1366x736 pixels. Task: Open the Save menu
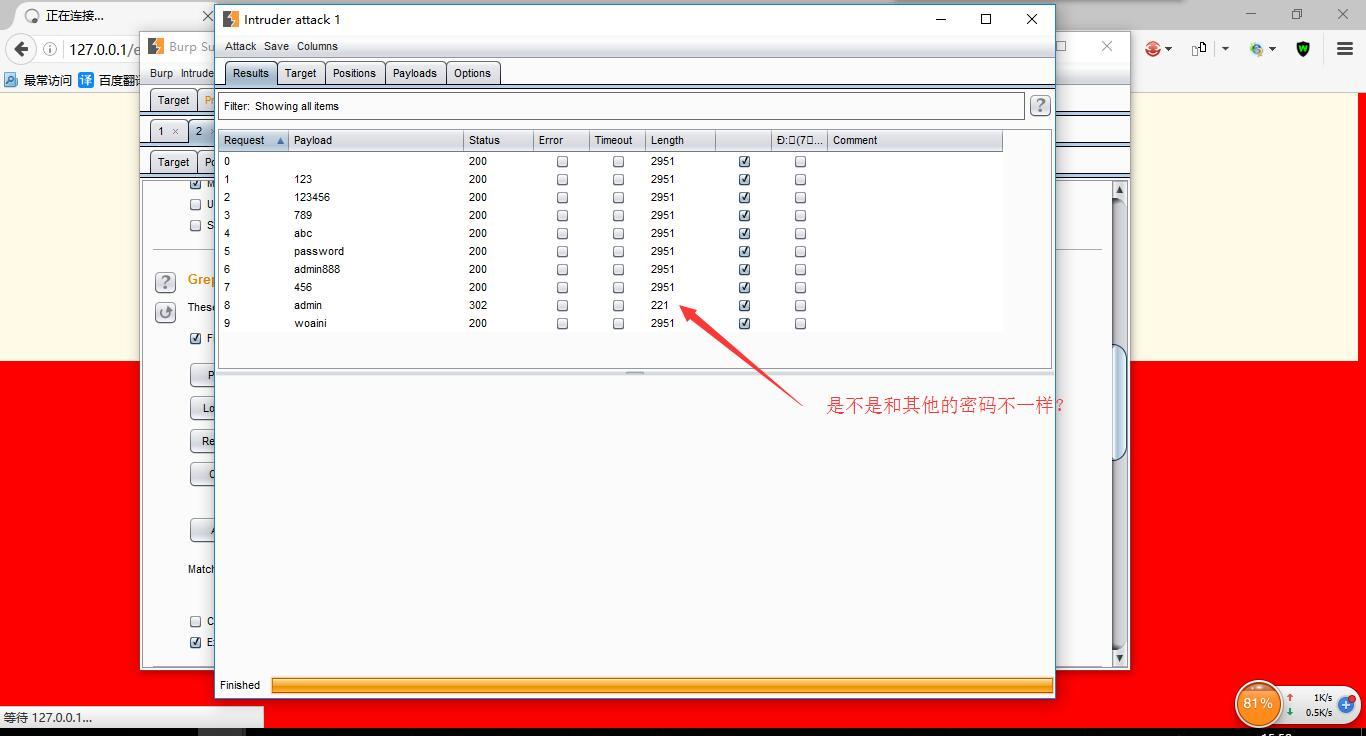pyautogui.click(x=276, y=46)
